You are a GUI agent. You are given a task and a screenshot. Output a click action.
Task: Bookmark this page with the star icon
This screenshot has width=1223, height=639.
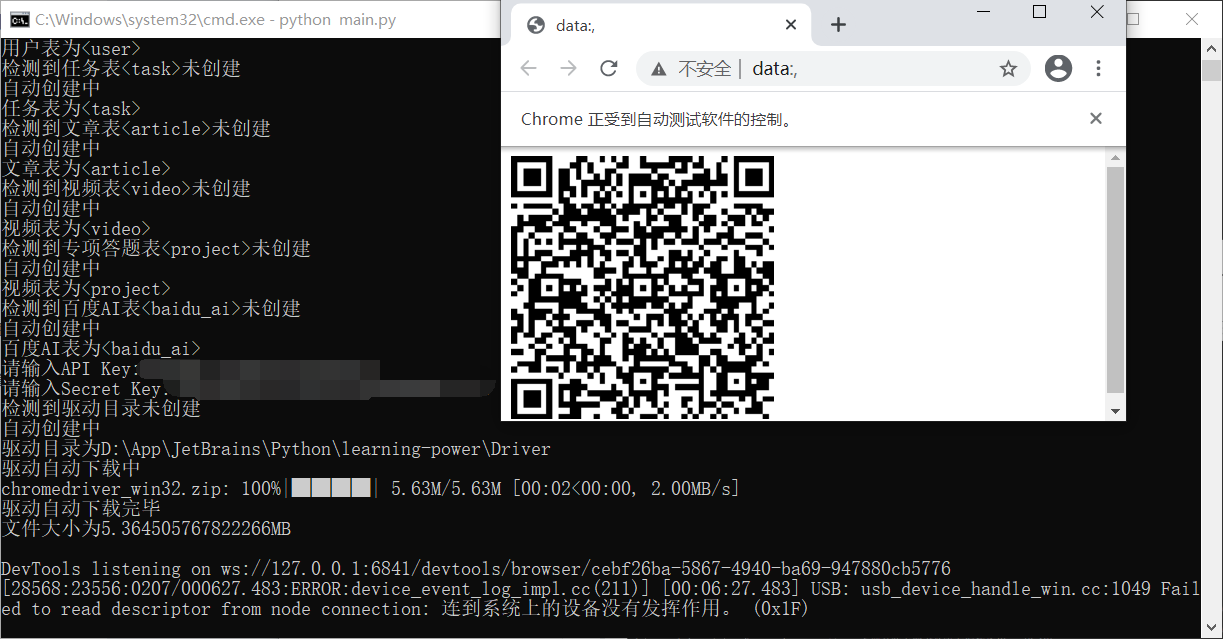[x=1008, y=68]
